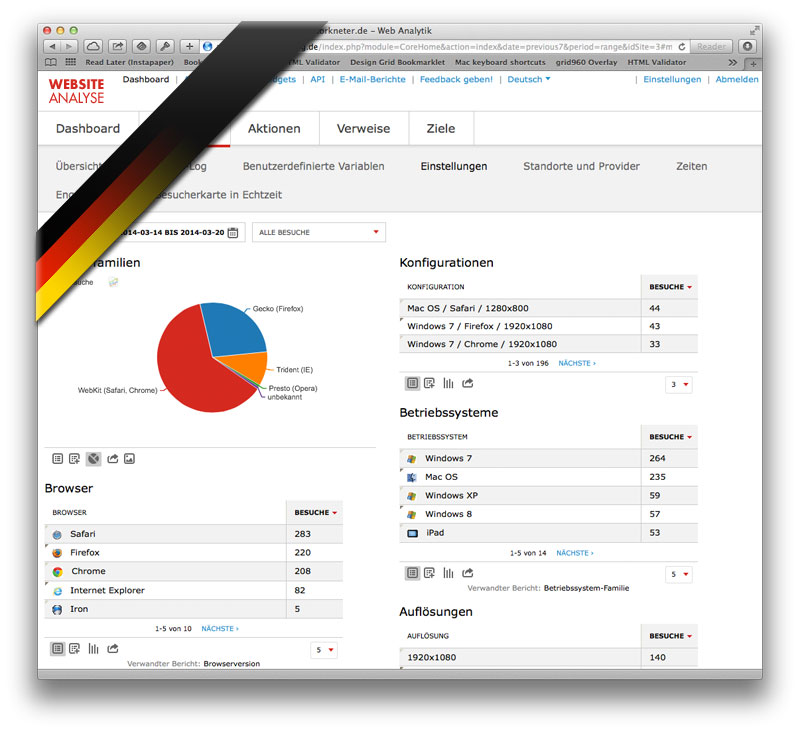
Task: Go back with Safari's back arrow
Action: pos(53,46)
